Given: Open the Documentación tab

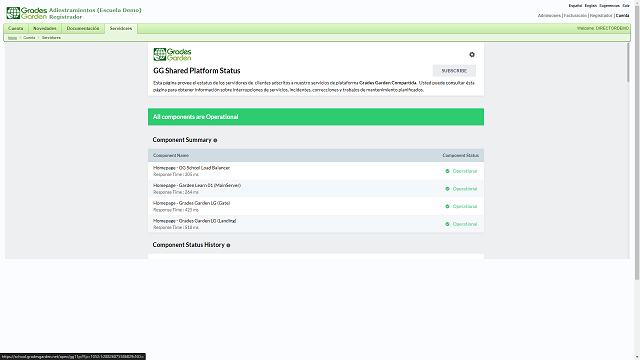Looking at the screenshot, I should (83, 29).
